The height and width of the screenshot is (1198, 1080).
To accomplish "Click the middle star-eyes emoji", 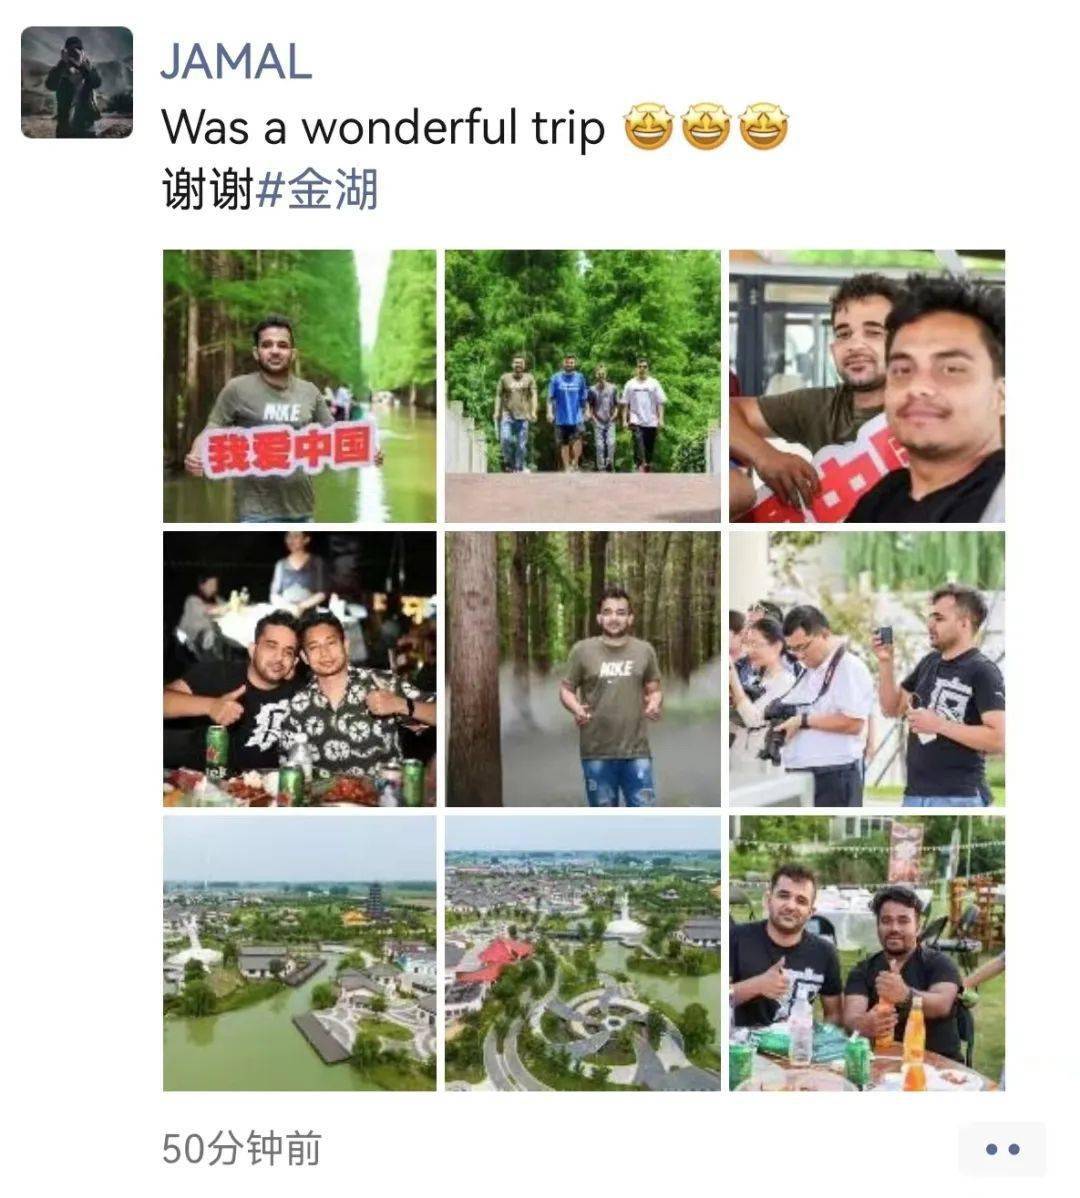I will (x=707, y=127).
